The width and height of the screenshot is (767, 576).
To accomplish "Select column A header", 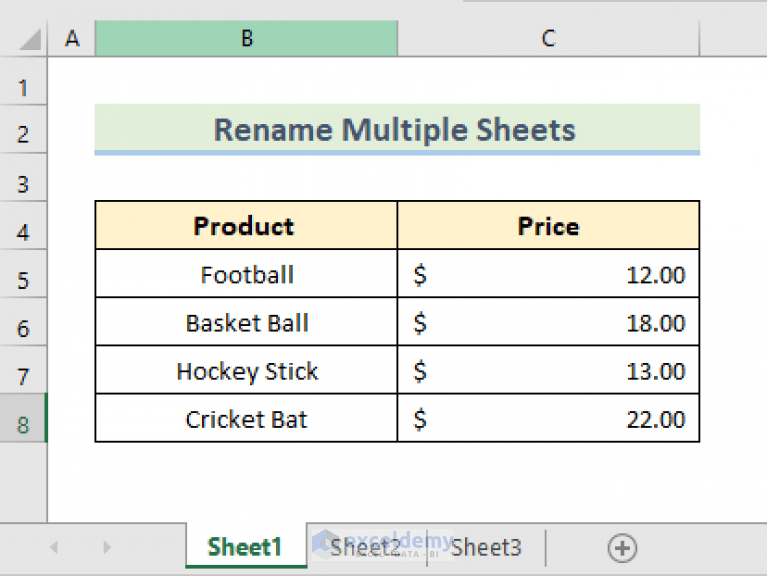I will pyautogui.click(x=72, y=38).
